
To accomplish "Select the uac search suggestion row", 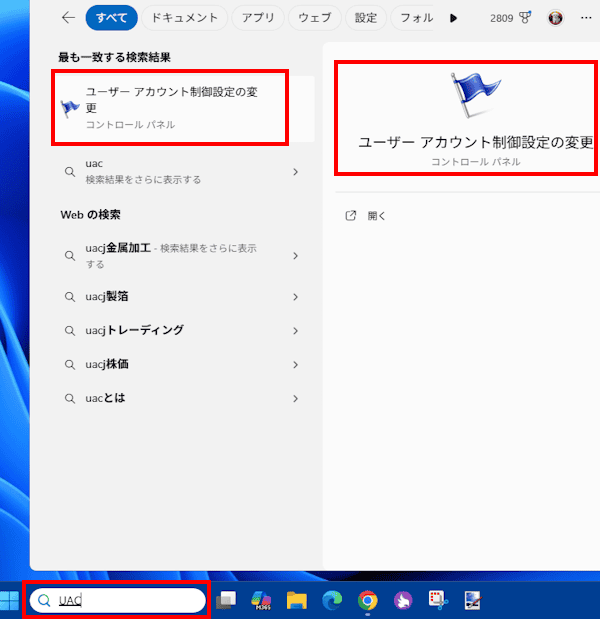I will click(x=182, y=171).
